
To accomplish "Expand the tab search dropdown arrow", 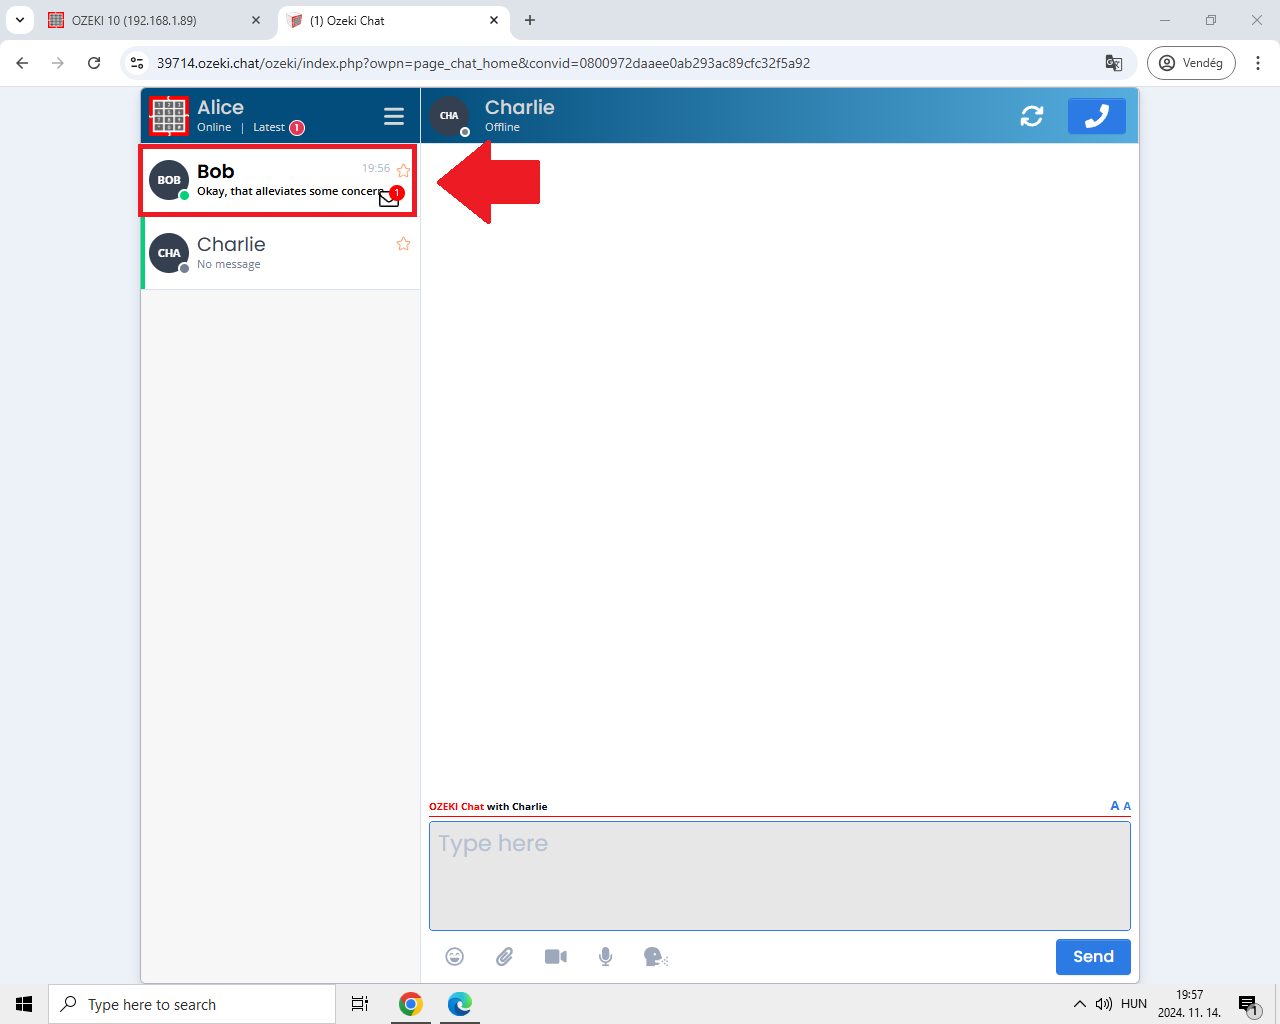I will (x=20, y=20).
